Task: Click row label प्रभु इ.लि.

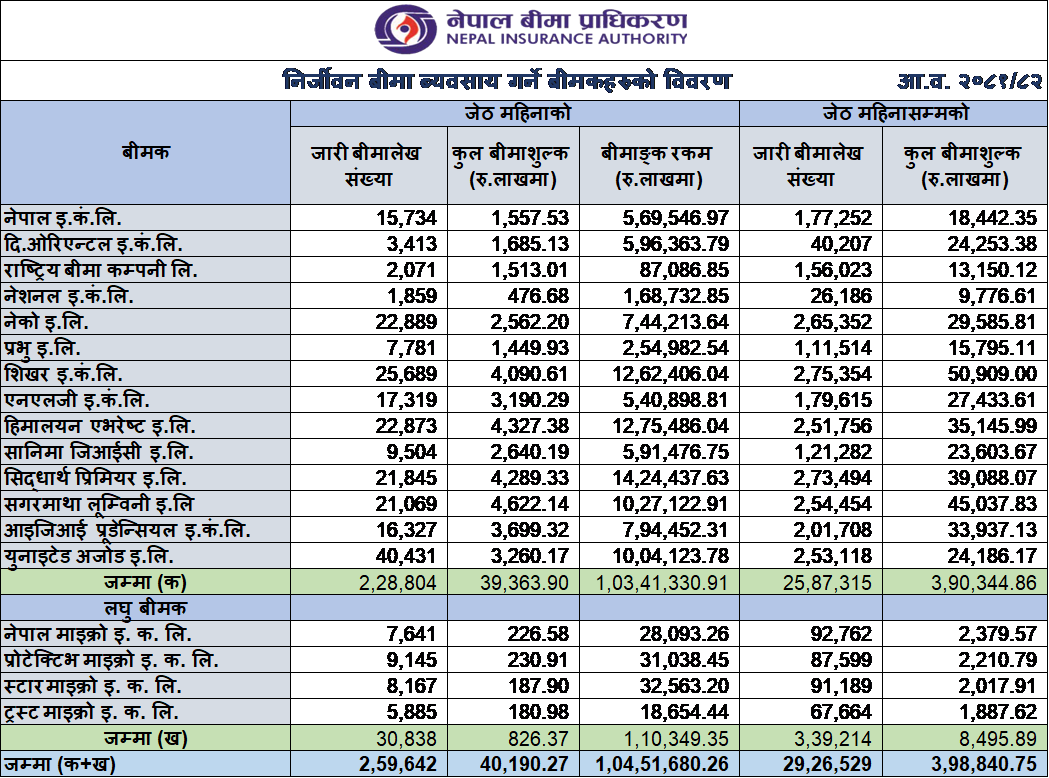Action: [42, 348]
